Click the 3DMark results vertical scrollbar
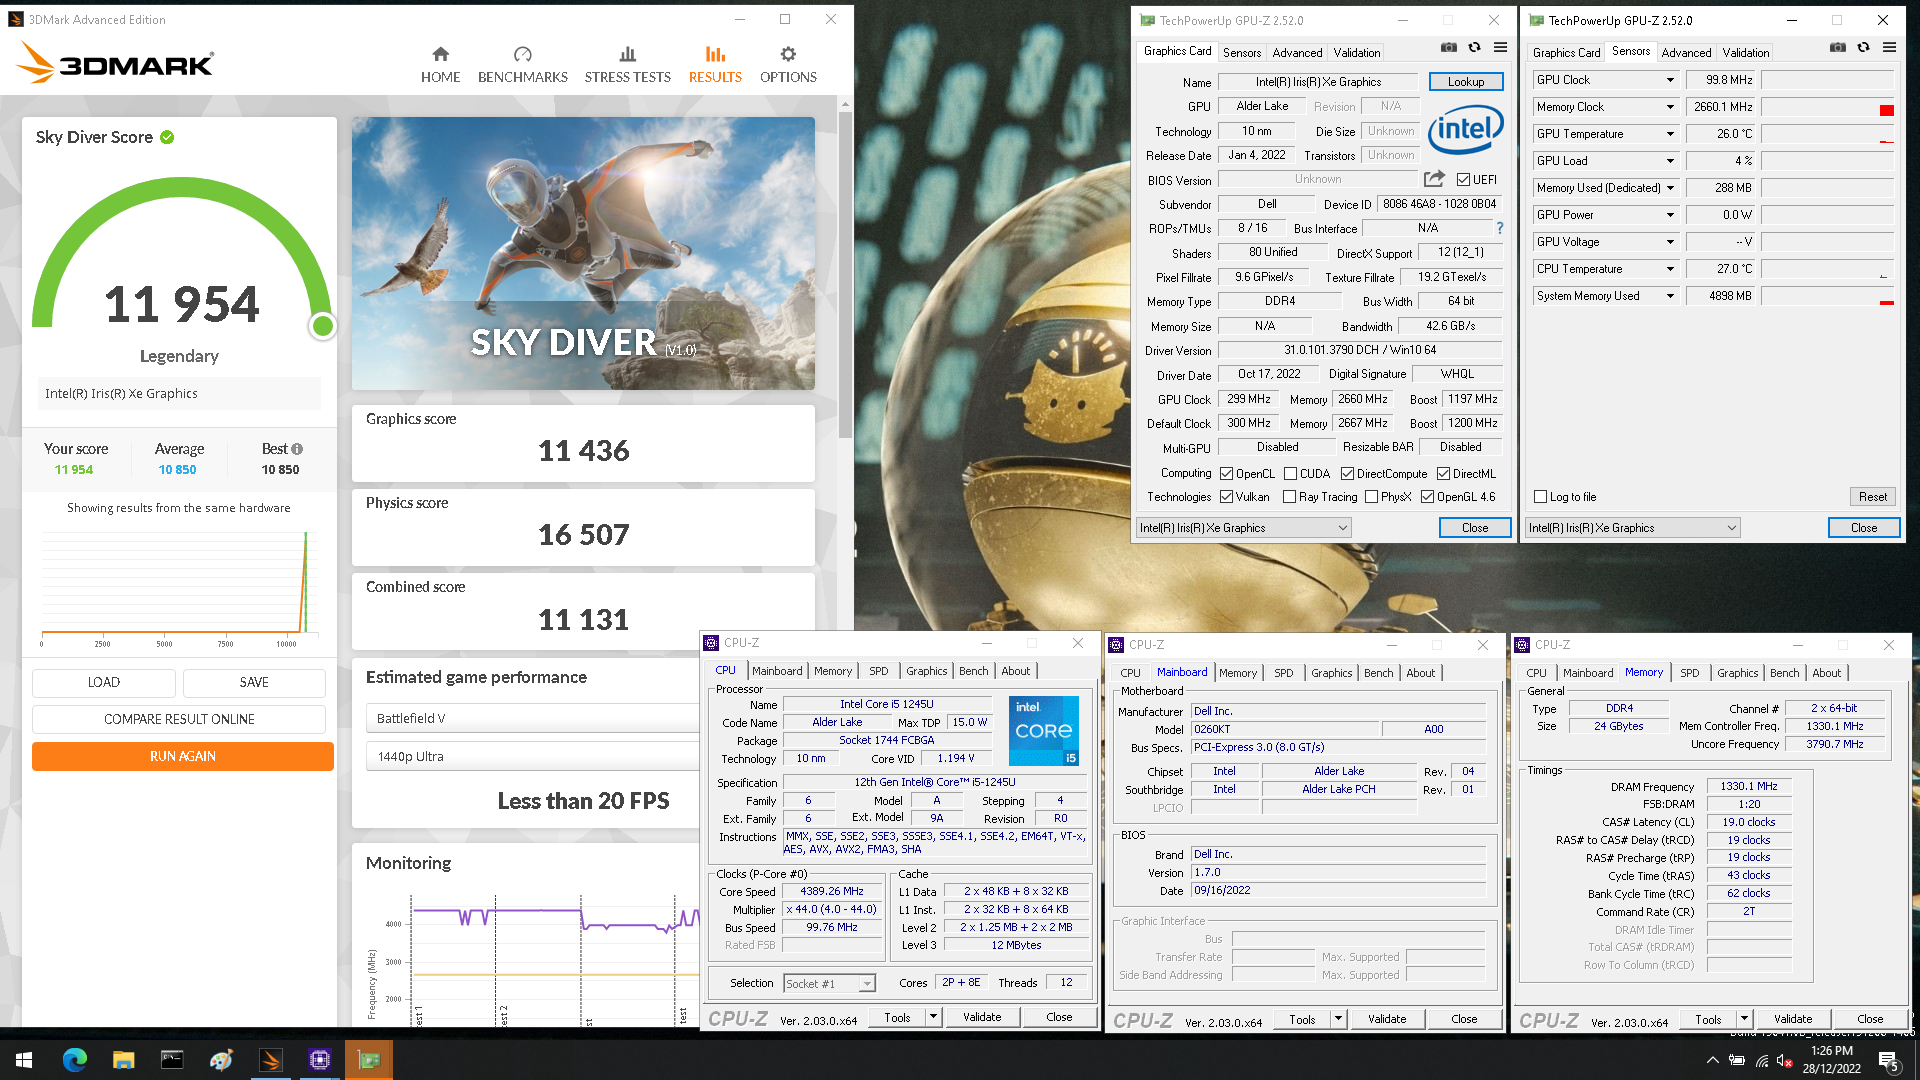The height and width of the screenshot is (1080, 1920). coord(846,275)
